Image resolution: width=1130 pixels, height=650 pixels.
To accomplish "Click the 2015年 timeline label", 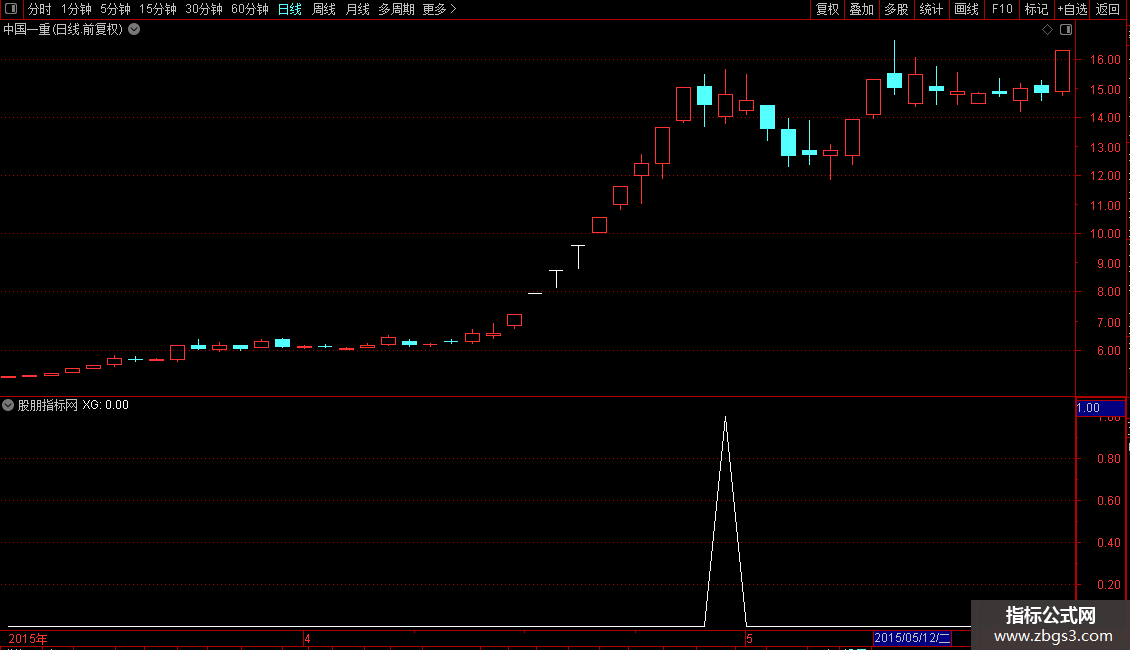I will click(x=27, y=638).
